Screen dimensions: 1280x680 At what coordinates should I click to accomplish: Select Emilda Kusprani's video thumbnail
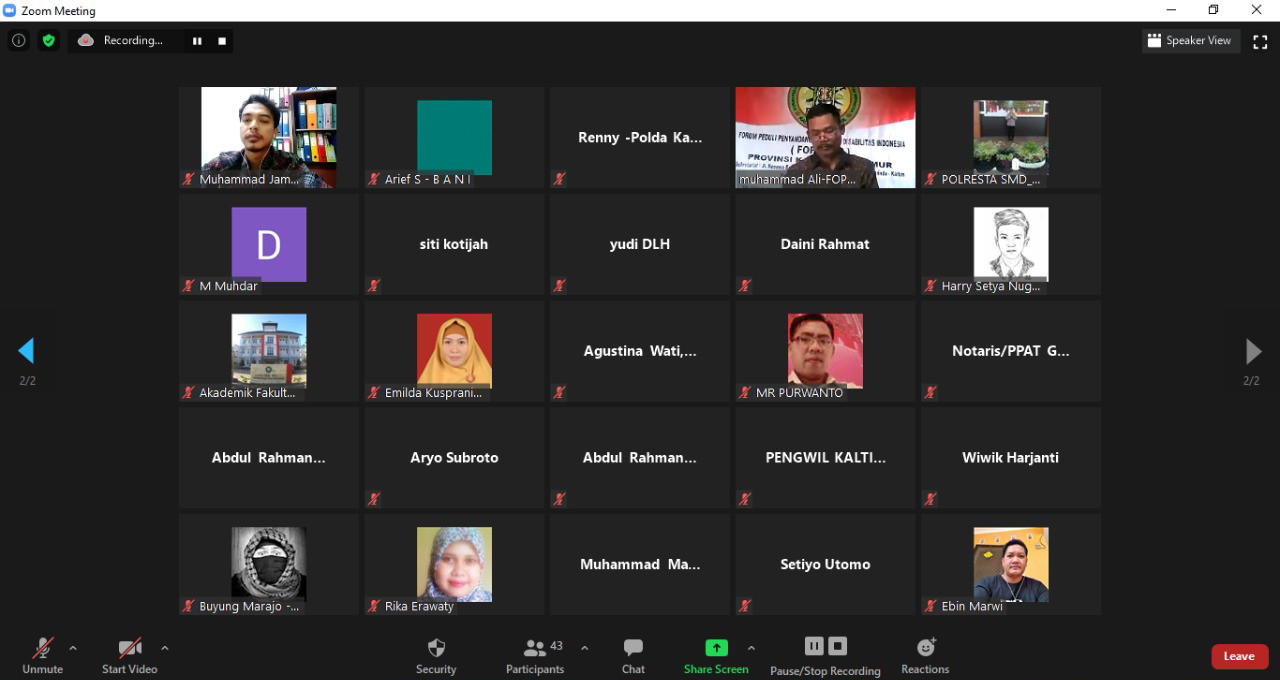[x=454, y=351]
